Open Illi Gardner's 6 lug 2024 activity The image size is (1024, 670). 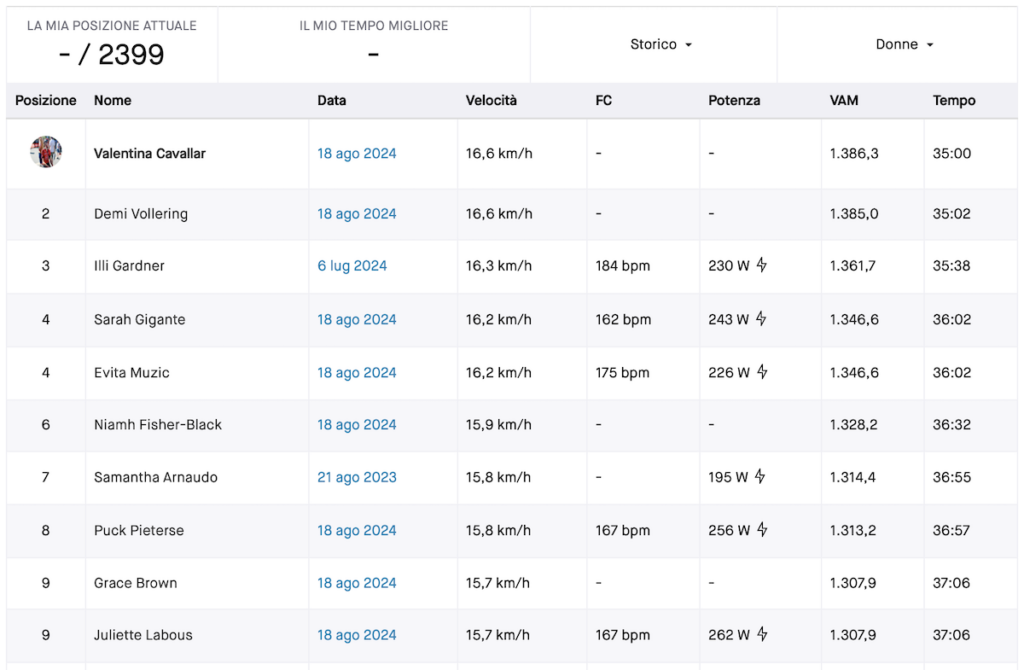click(x=352, y=266)
